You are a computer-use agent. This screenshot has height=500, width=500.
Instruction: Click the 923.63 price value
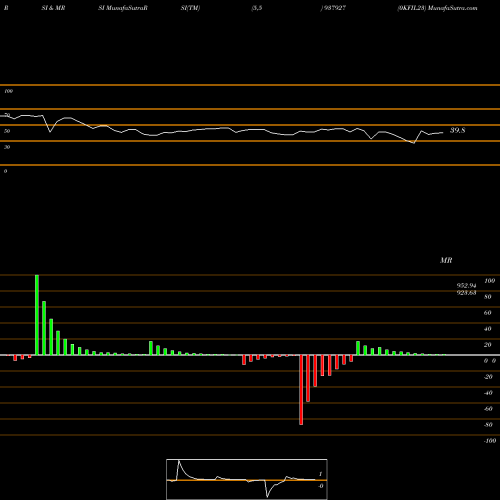[x=466, y=293]
